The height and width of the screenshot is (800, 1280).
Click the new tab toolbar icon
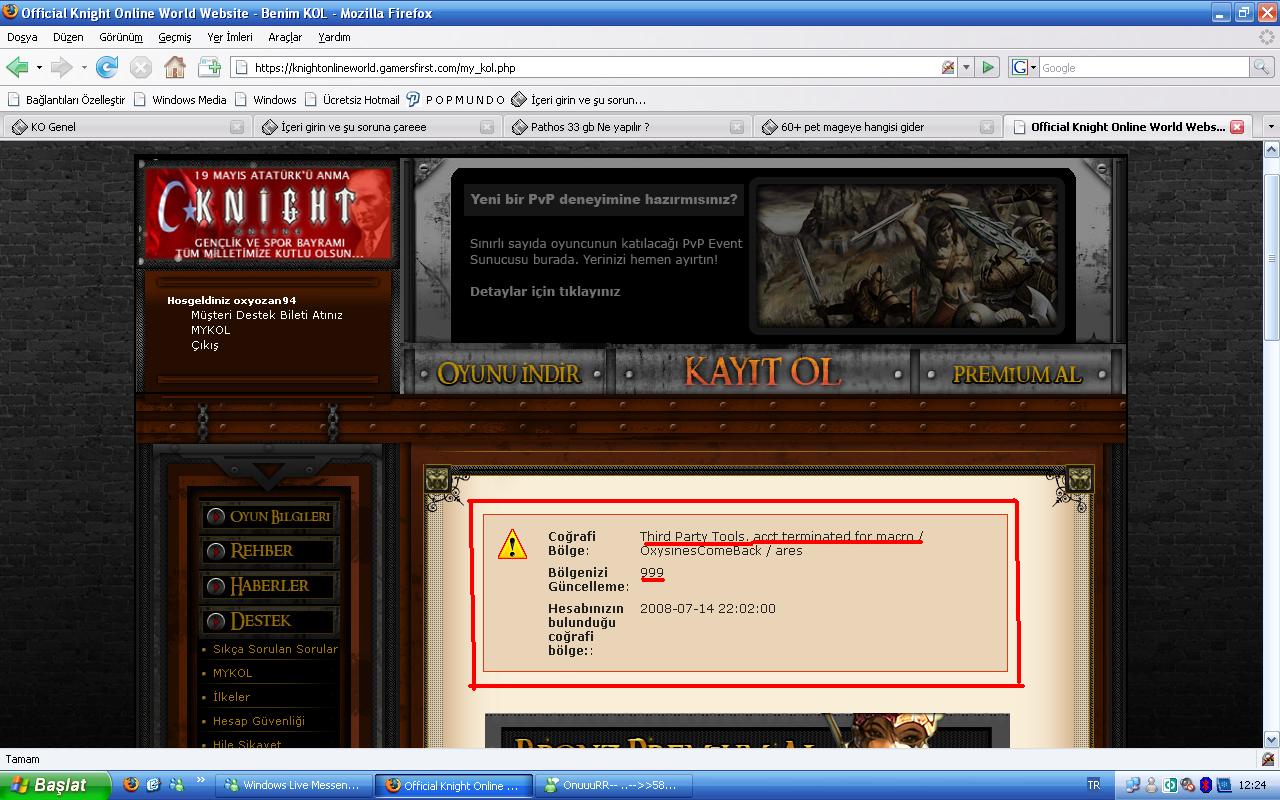point(209,67)
